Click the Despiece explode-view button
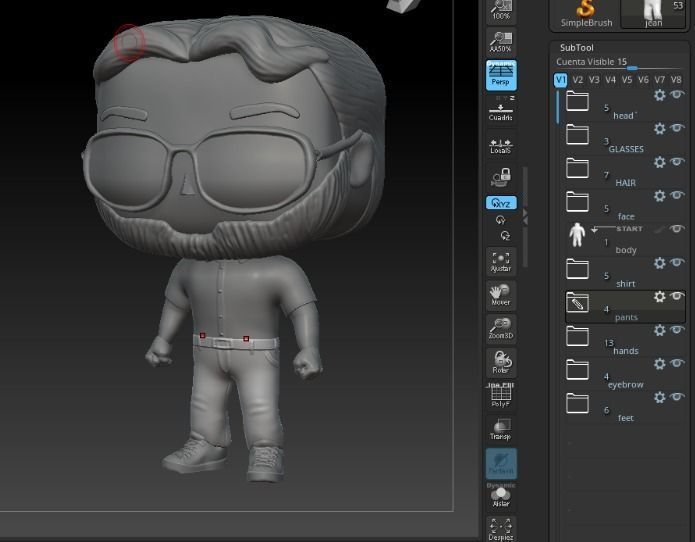The height and width of the screenshot is (542, 695). (x=501, y=529)
